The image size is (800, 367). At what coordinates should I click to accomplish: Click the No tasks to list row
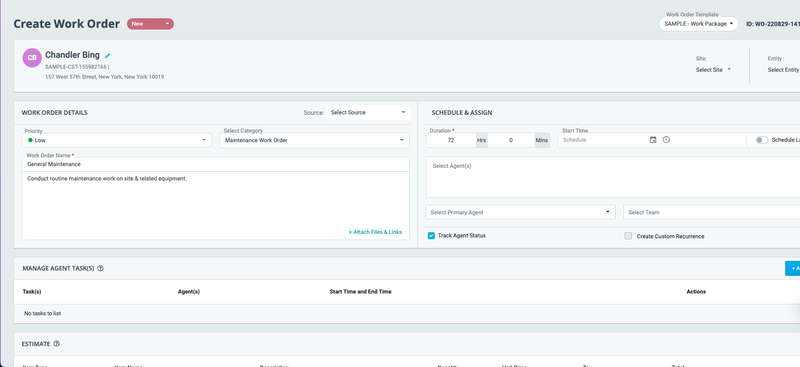pyautogui.click(x=407, y=313)
